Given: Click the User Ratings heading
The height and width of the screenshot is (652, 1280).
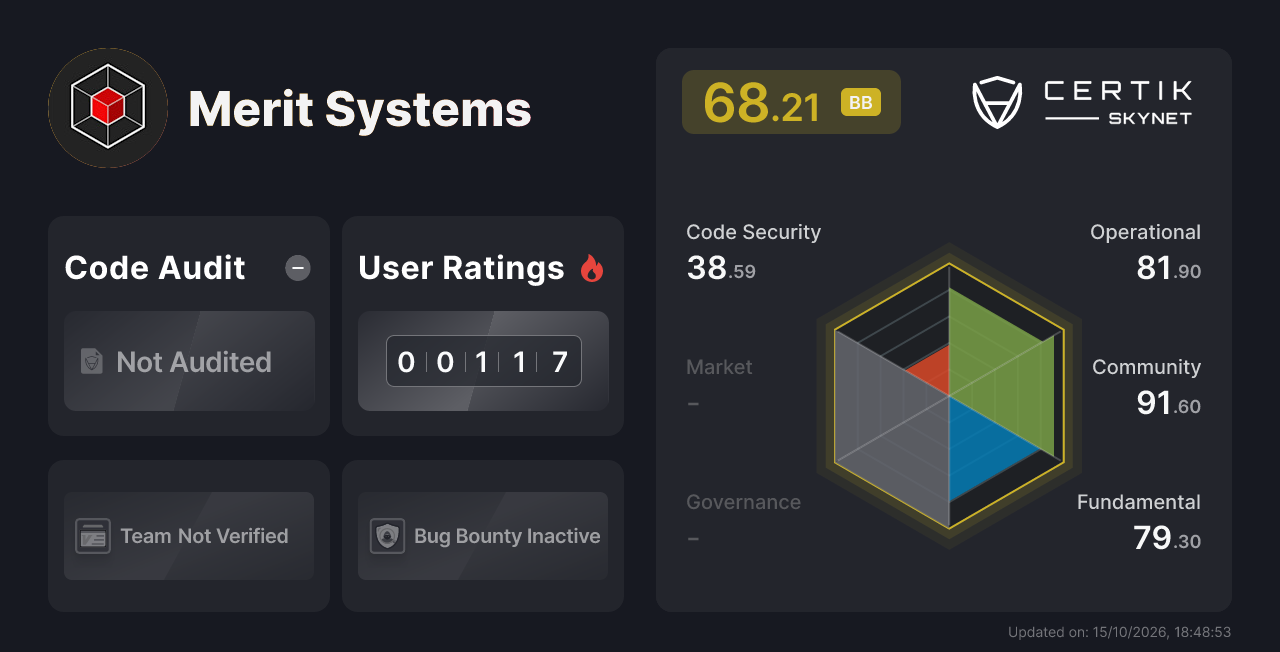Looking at the screenshot, I should [x=461, y=268].
